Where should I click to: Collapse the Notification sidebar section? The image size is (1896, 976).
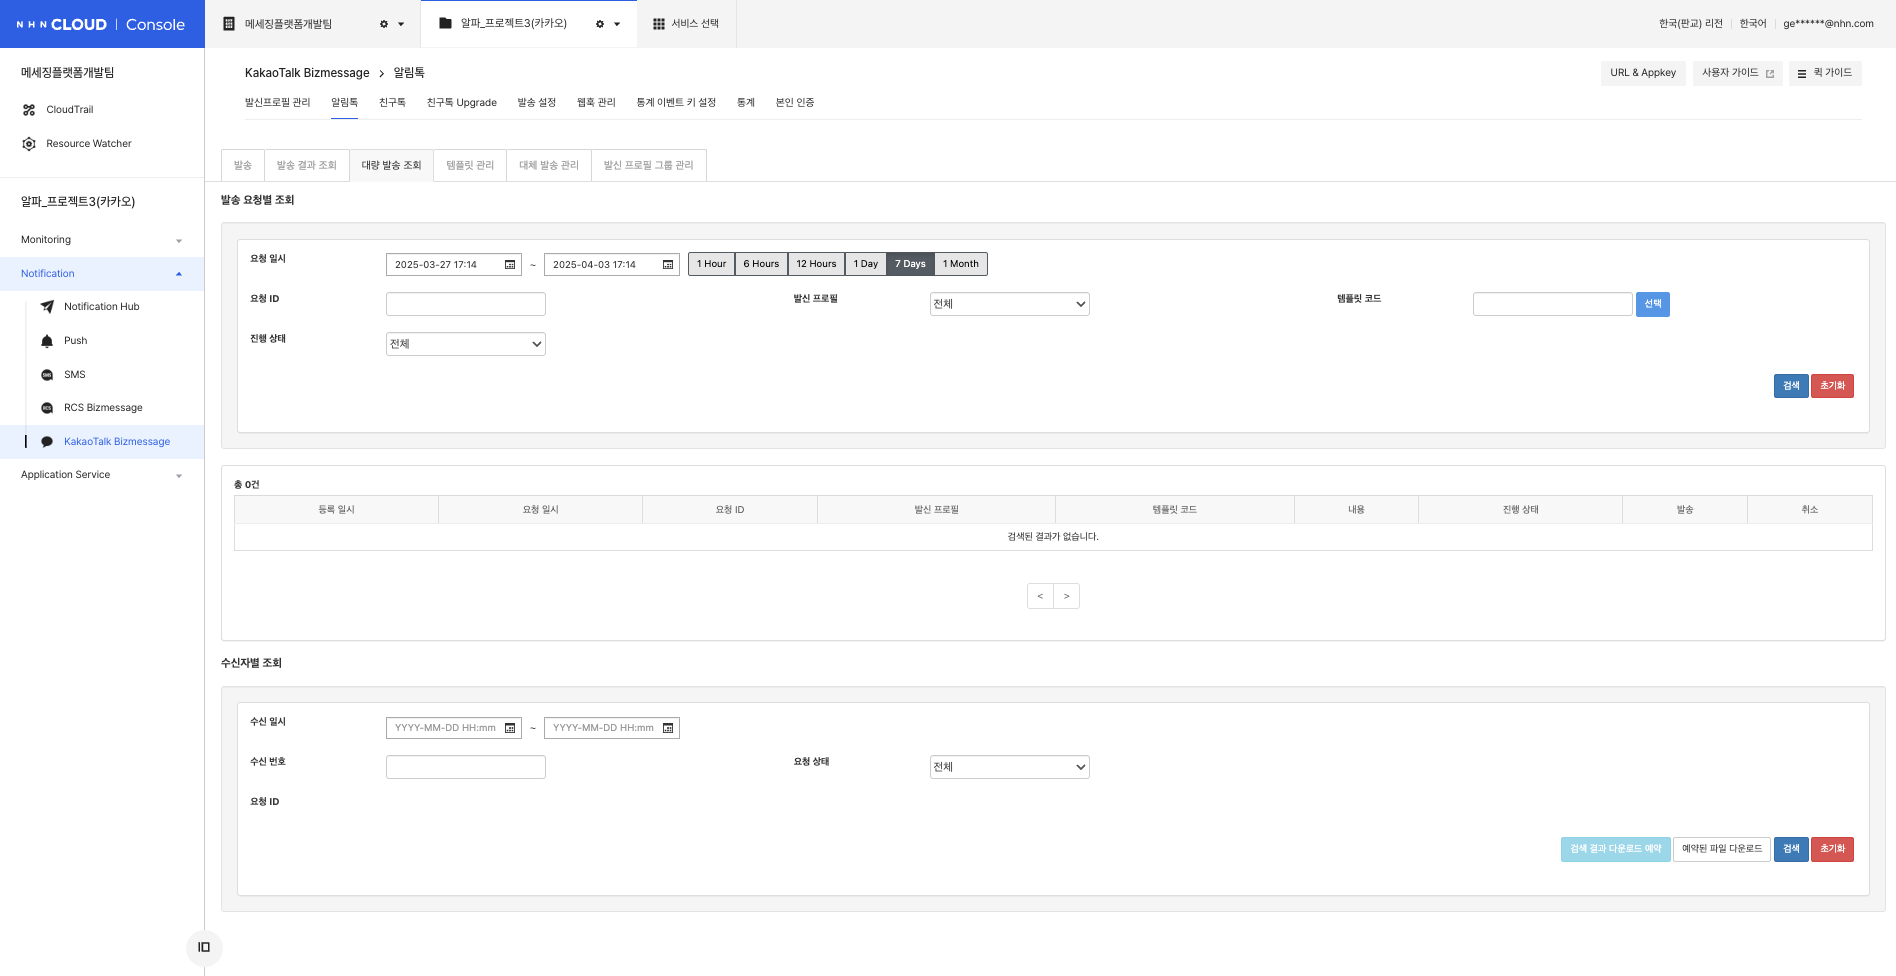(102, 274)
